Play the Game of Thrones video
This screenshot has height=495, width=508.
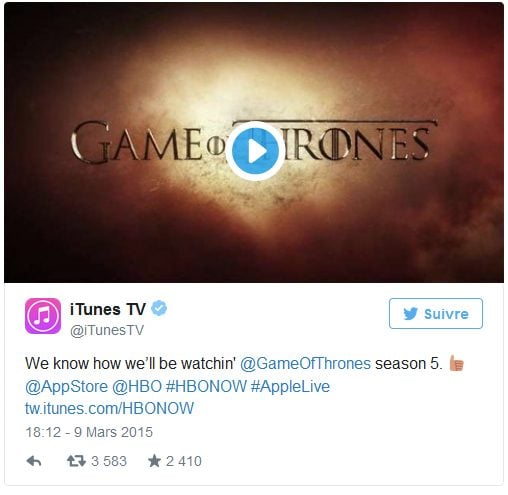(x=255, y=151)
